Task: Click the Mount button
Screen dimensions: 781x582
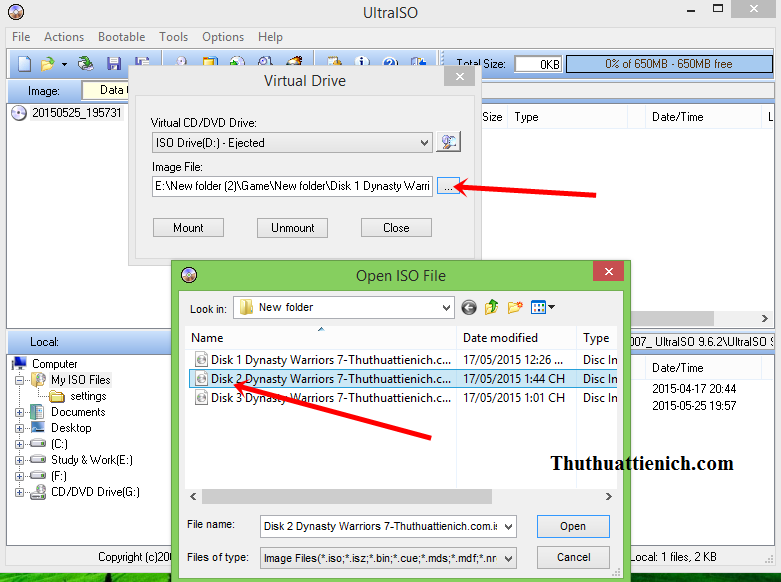Action: pos(188,228)
